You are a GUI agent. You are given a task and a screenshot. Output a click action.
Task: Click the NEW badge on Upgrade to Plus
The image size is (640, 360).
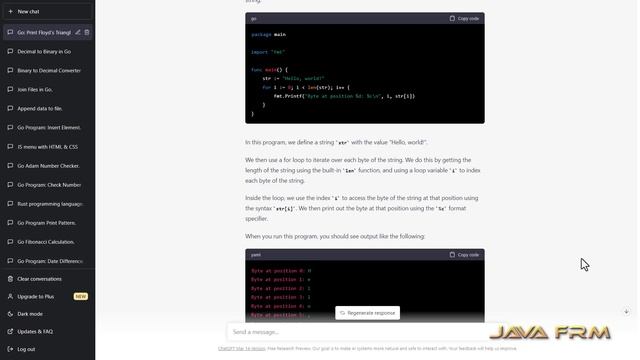point(80,296)
